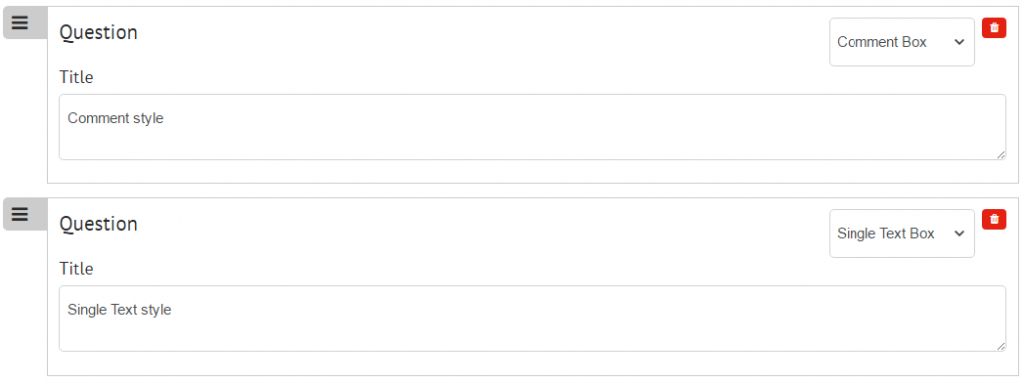The height and width of the screenshot is (382, 1024).
Task: Click the resize grip of the Comment style textarea
Action: (1001, 155)
